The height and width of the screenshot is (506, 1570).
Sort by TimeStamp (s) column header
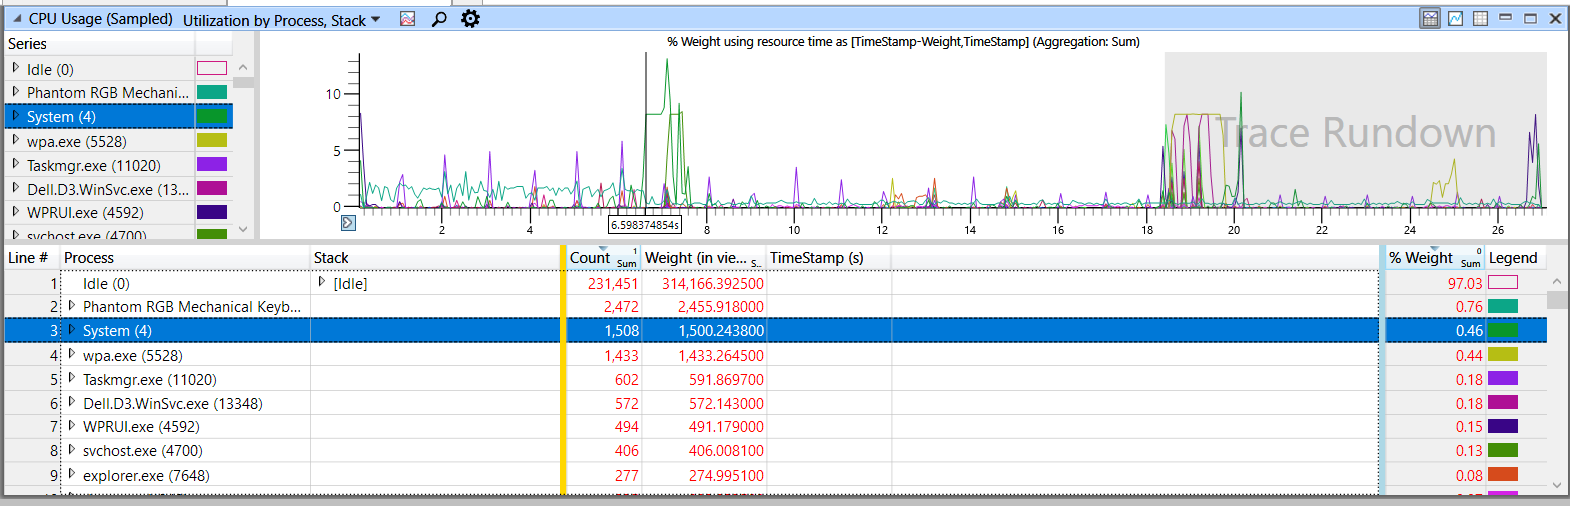(828, 258)
